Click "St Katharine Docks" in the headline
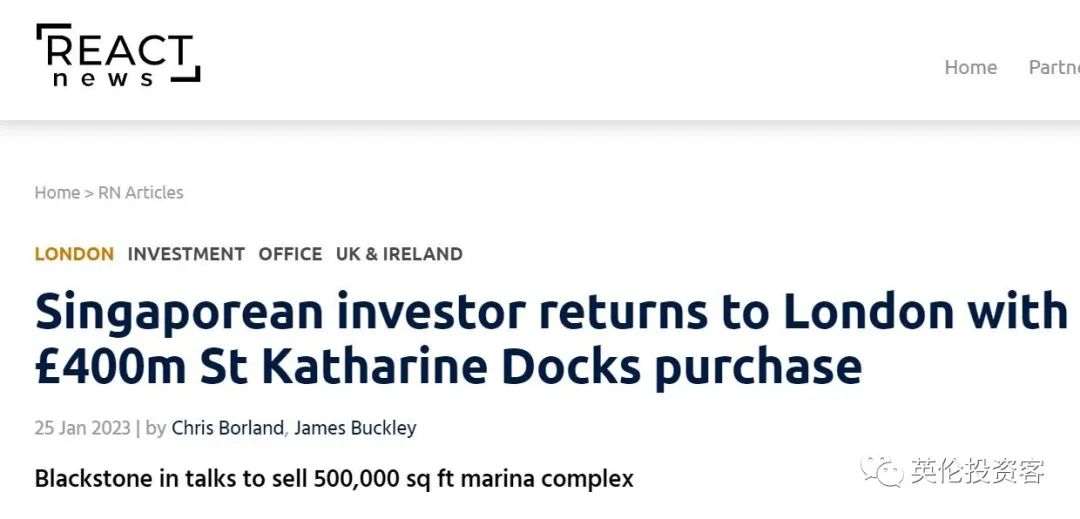The width and height of the screenshot is (1080, 519). coord(425,367)
